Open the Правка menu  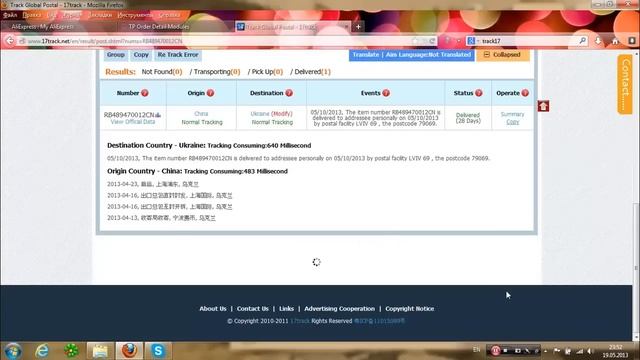pos(32,15)
